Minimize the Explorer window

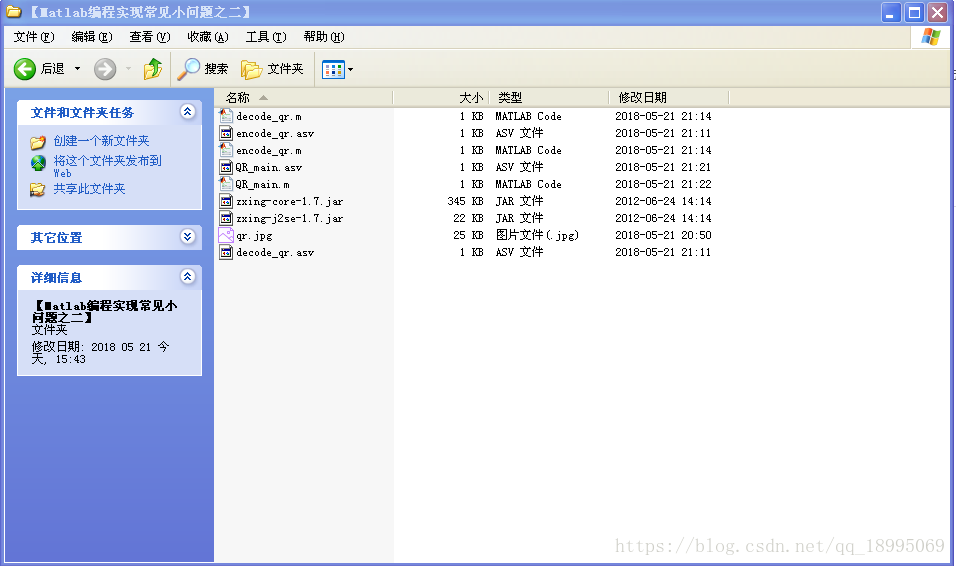click(891, 12)
